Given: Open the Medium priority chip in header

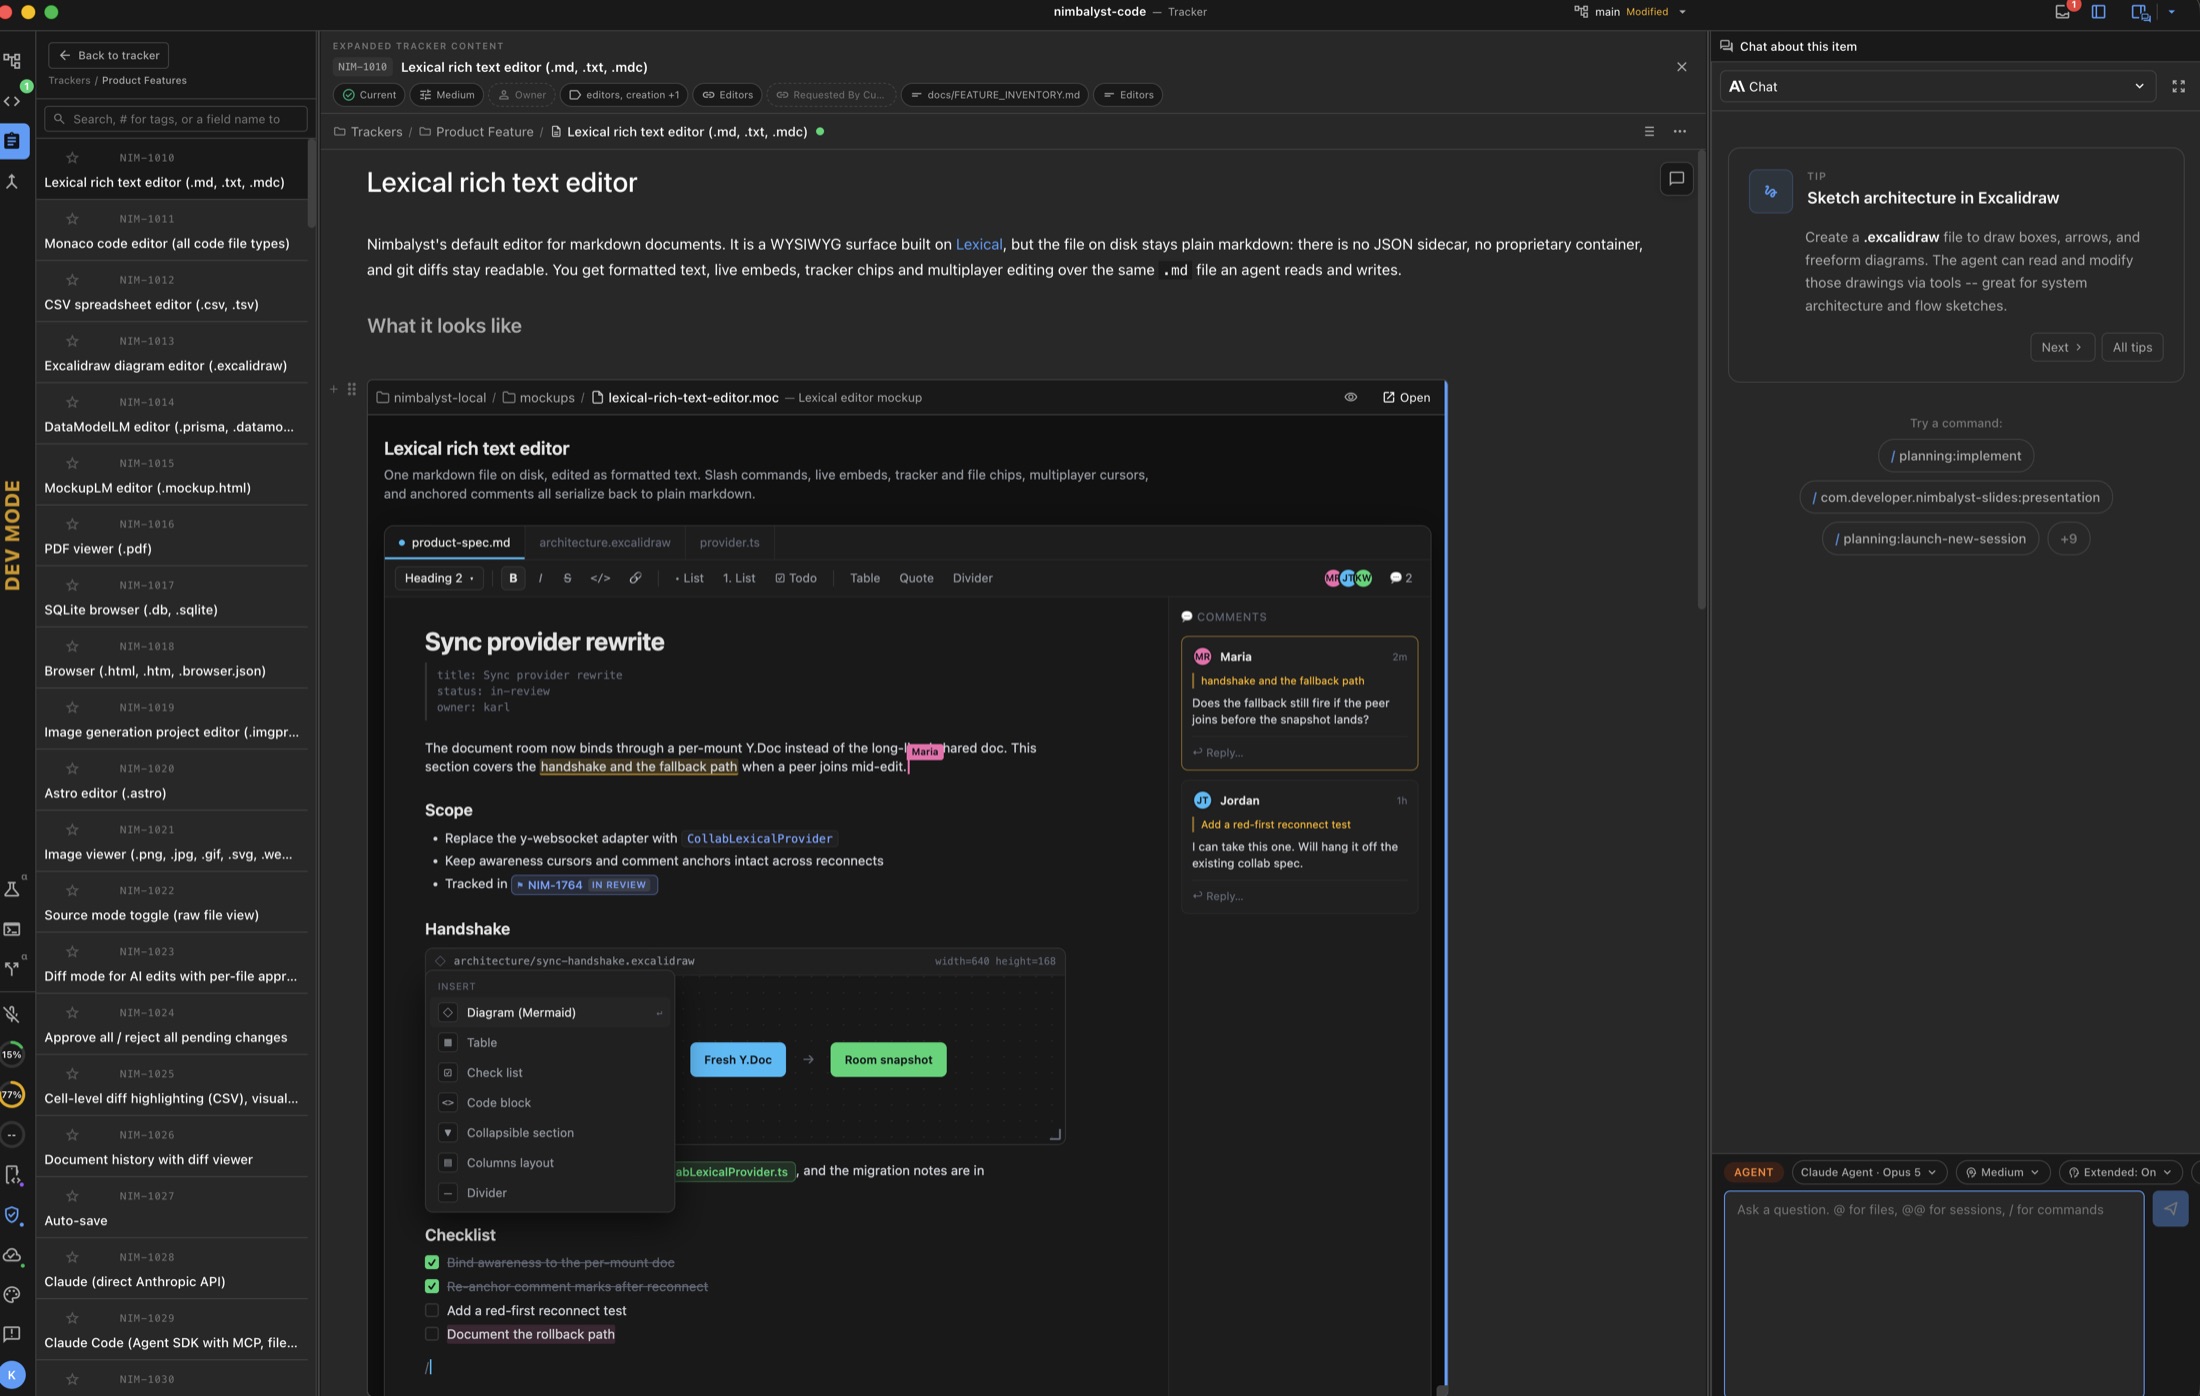Looking at the screenshot, I should (447, 95).
